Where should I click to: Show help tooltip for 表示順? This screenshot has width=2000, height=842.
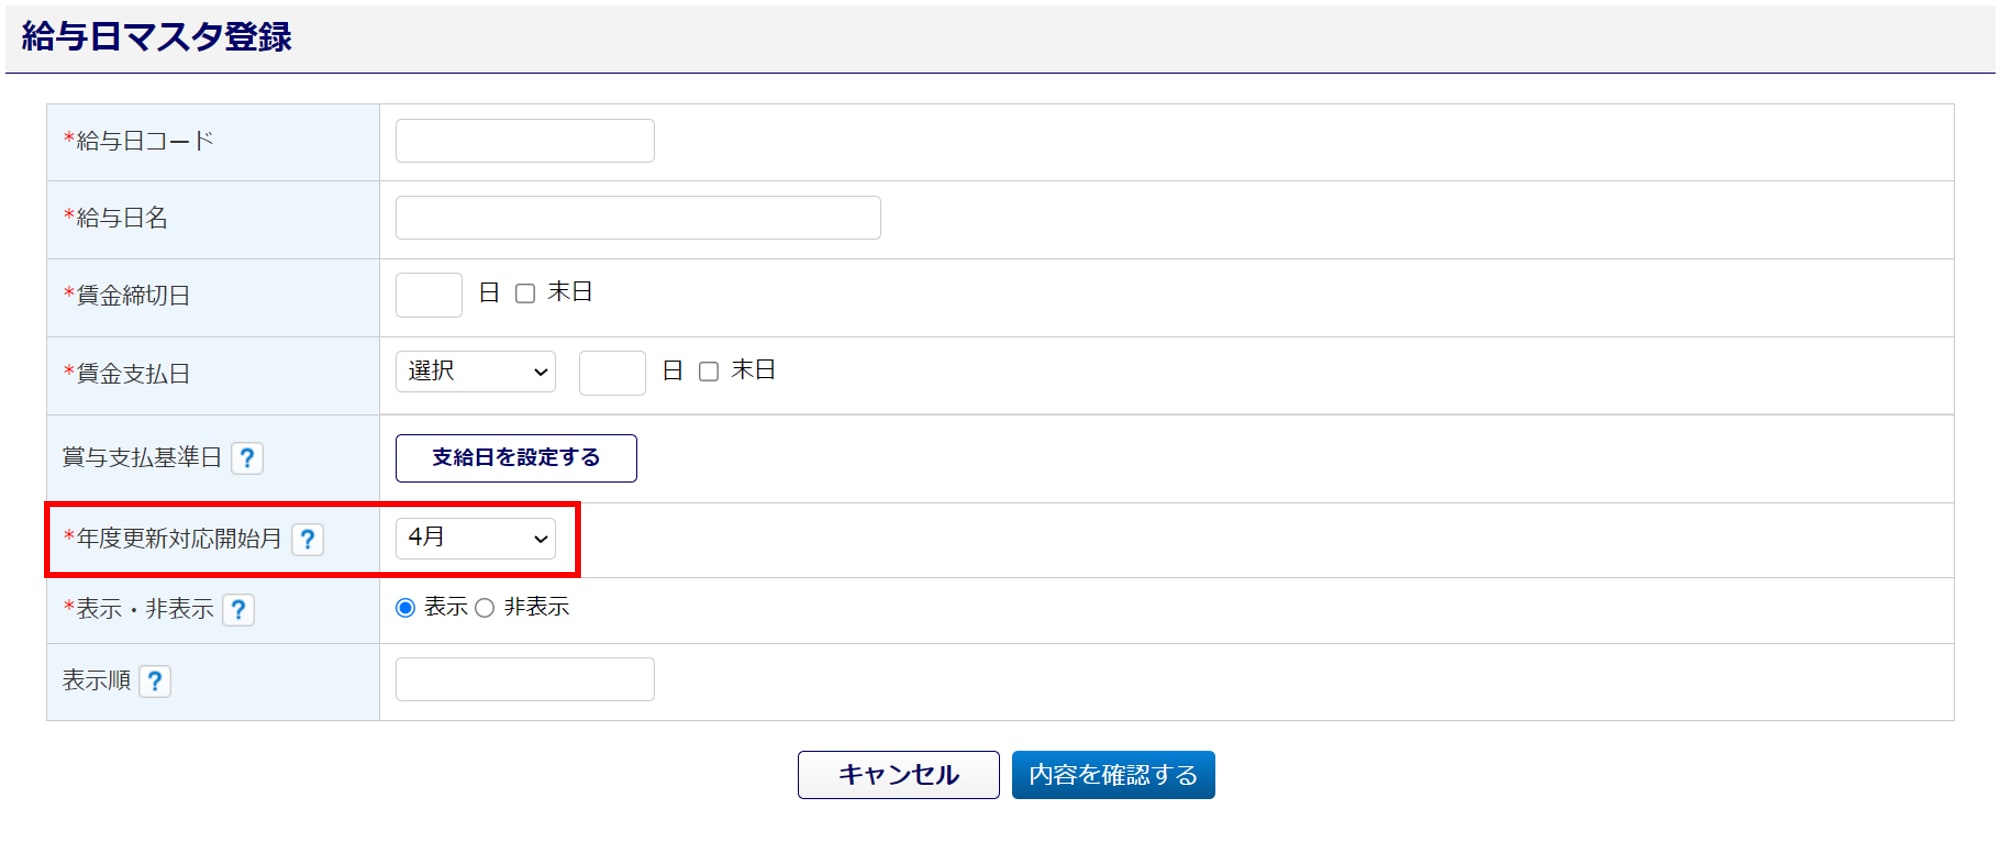[155, 682]
